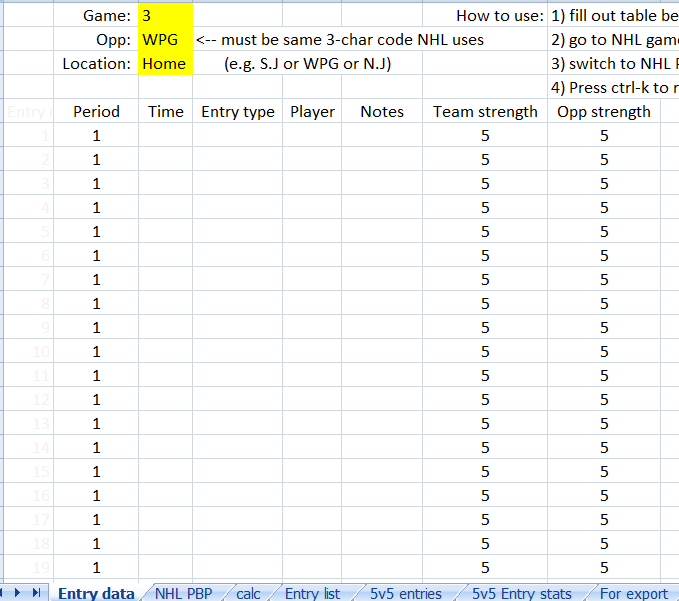Screen dimensions: 679x601
Task: Click the Team strength header cell
Action: pyautogui.click(x=485, y=111)
